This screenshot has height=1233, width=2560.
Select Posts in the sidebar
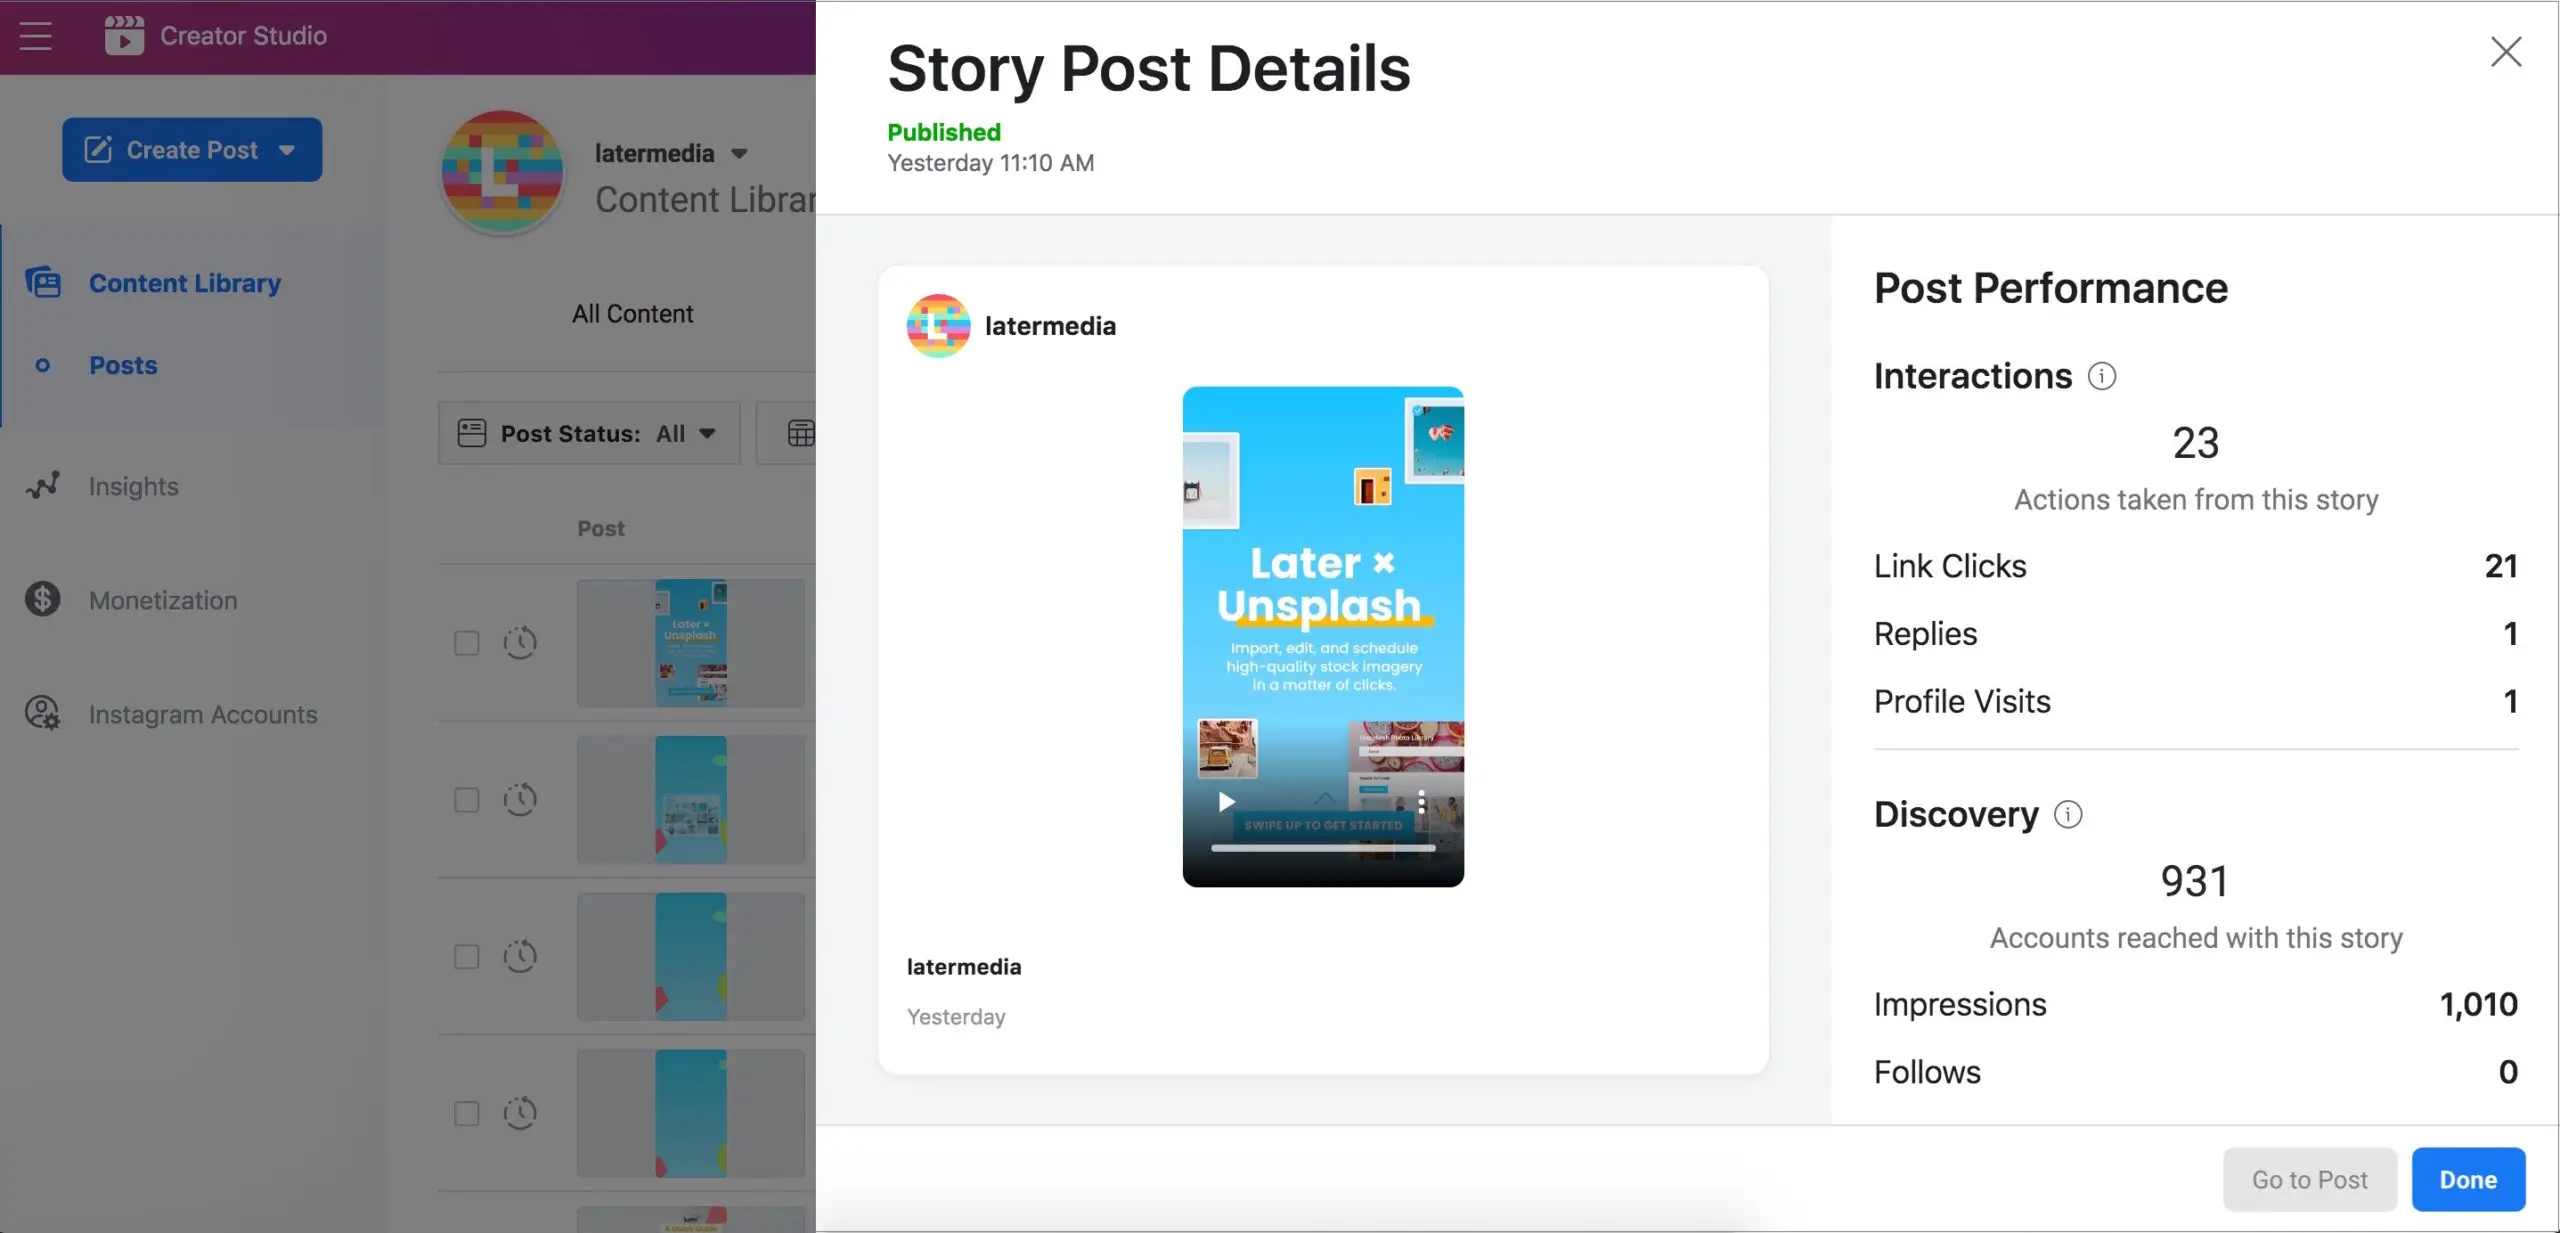tap(123, 366)
